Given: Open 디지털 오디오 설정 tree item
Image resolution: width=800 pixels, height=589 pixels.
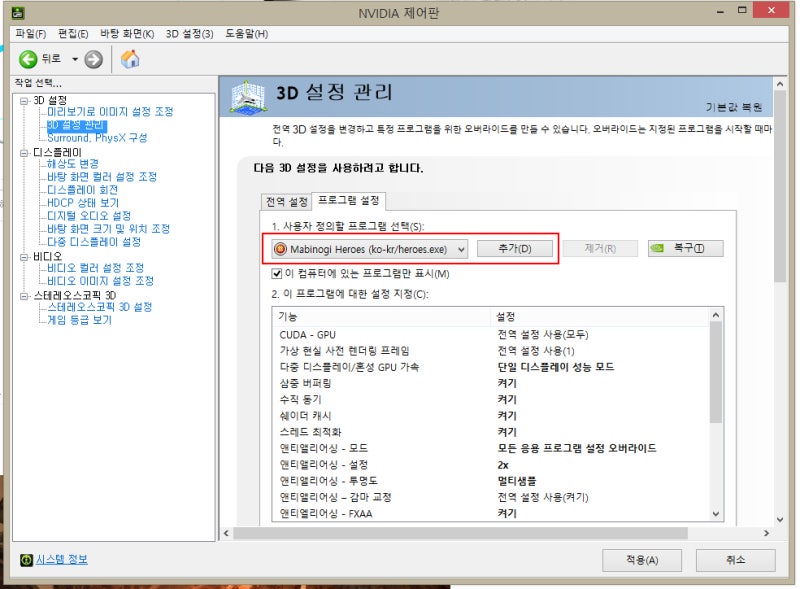Looking at the screenshot, I should point(89,216).
